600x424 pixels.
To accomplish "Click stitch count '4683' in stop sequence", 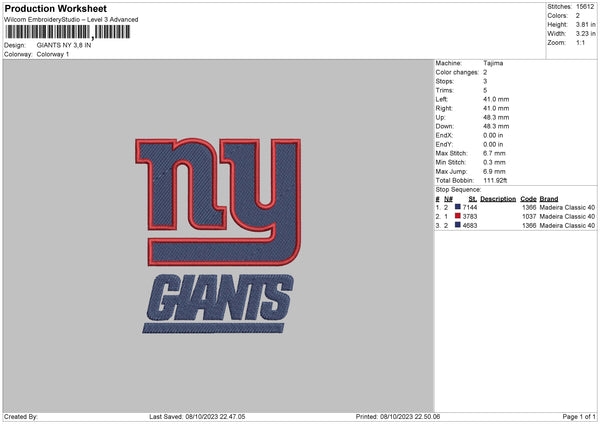I will point(470,226).
